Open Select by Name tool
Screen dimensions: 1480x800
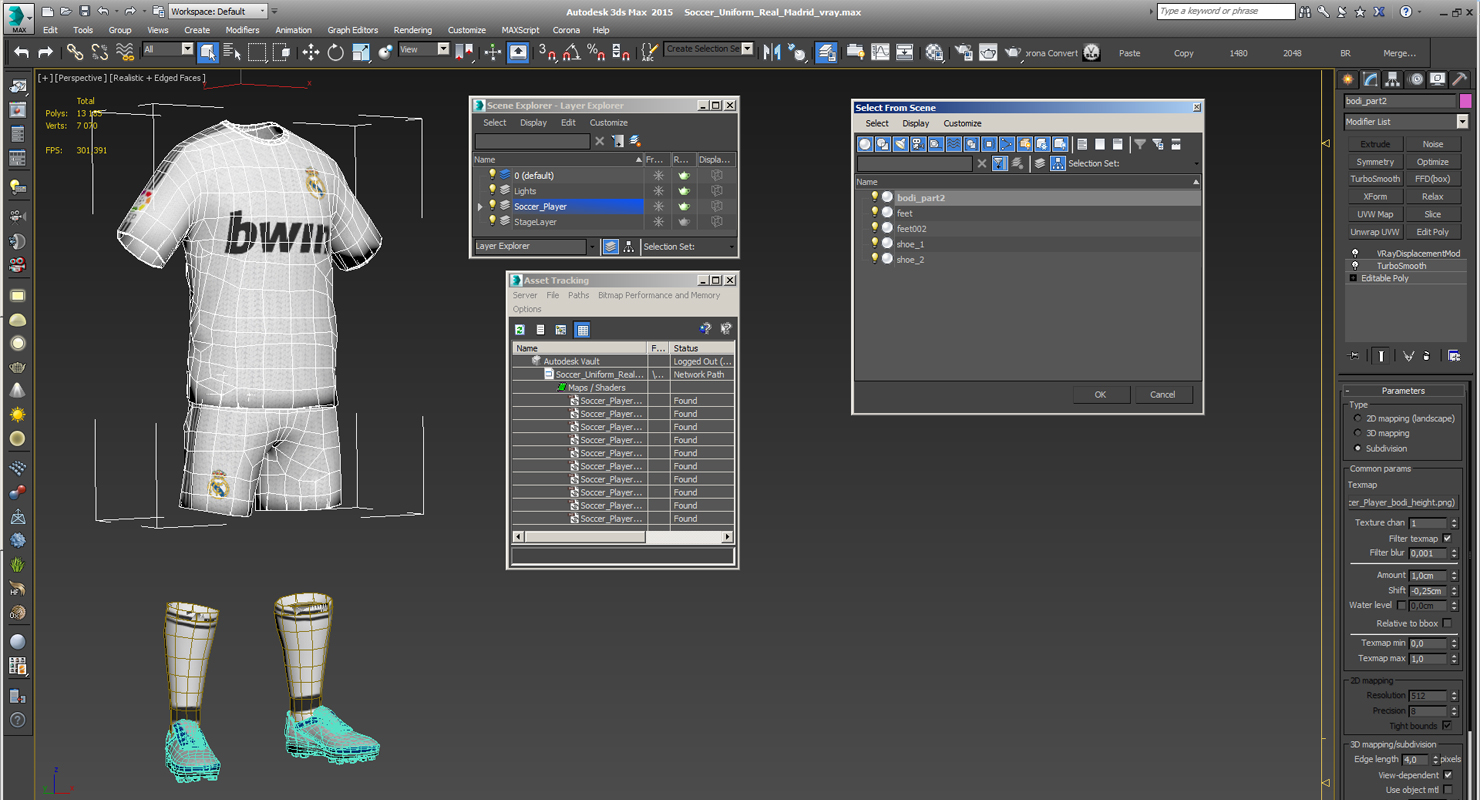click(x=232, y=52)
